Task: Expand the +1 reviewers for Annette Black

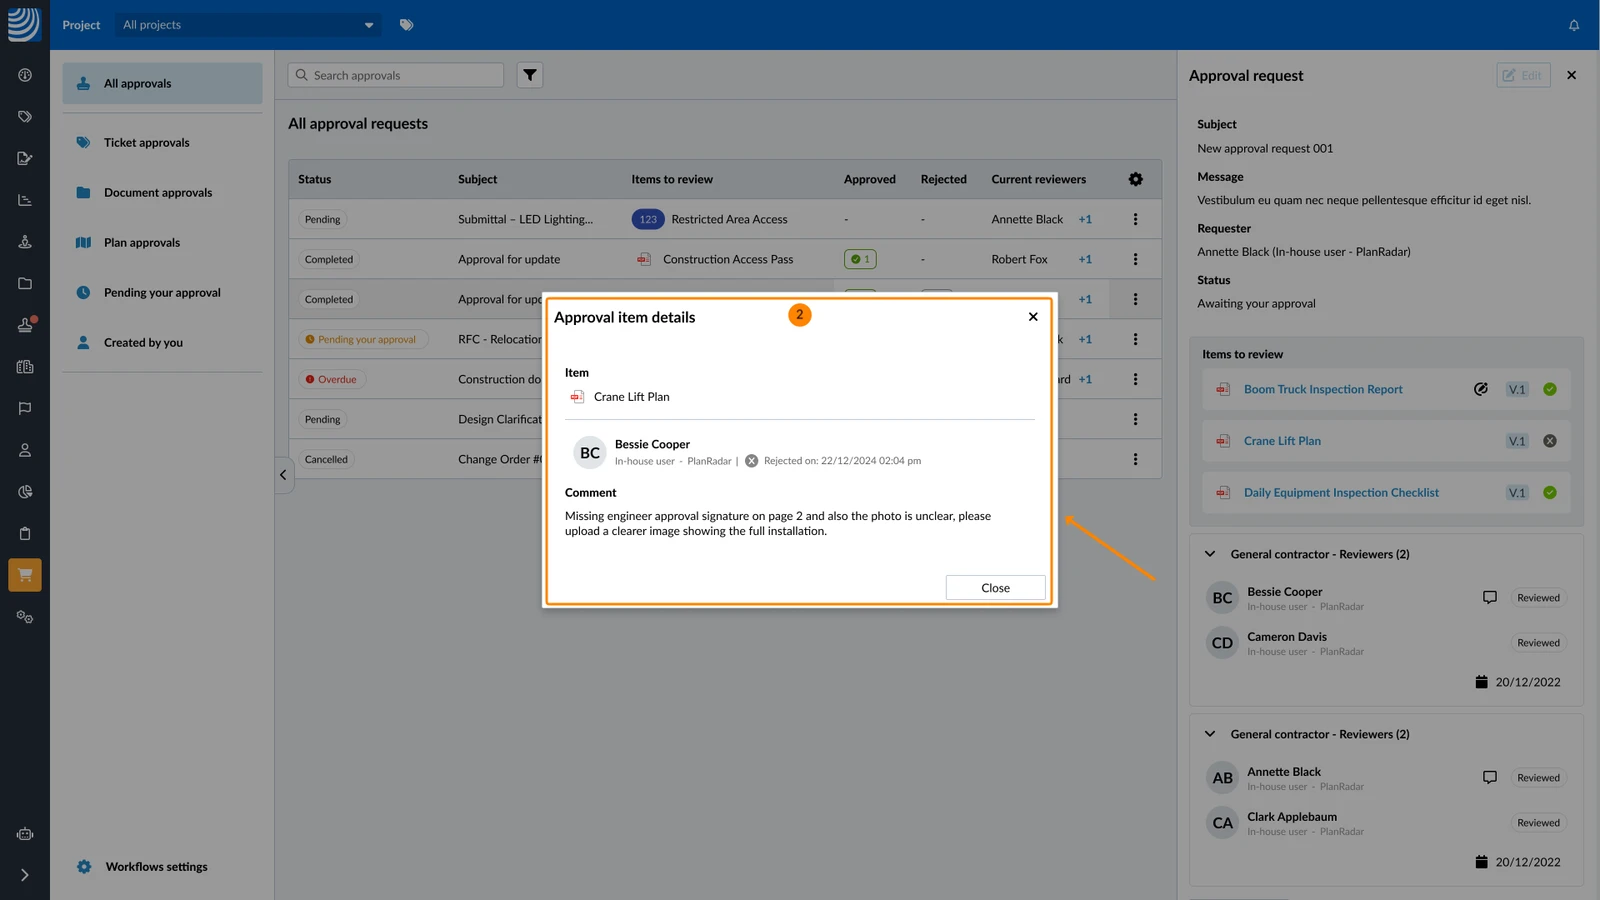Action: pyautogui.click(x=1085, y=219)
